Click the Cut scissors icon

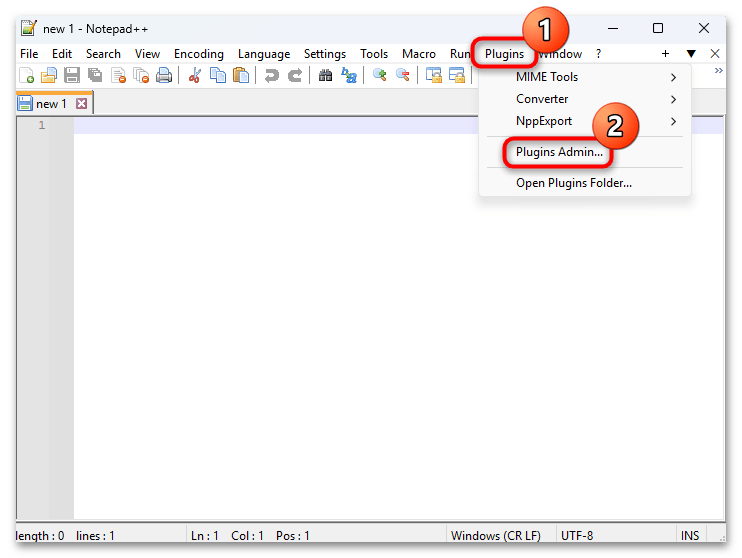[194, 75]
